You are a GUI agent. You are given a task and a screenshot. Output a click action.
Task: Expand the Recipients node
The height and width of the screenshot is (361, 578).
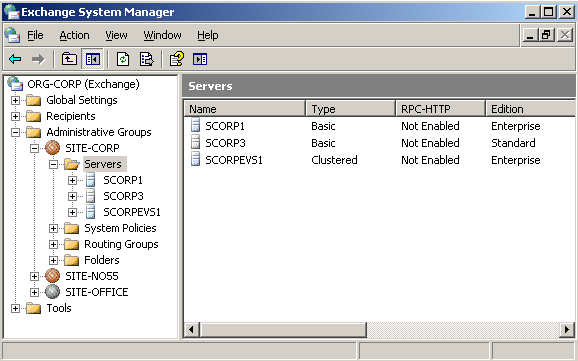pos(15,117)
